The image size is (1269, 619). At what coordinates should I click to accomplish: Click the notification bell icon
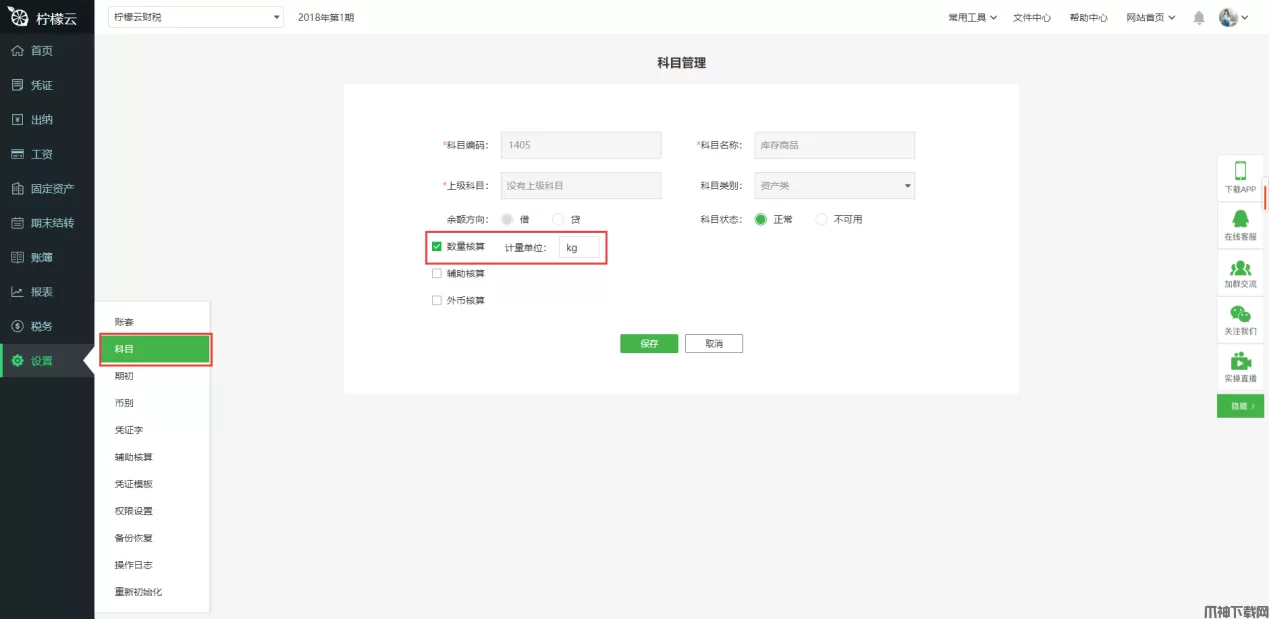click(x=1199, y=18)
